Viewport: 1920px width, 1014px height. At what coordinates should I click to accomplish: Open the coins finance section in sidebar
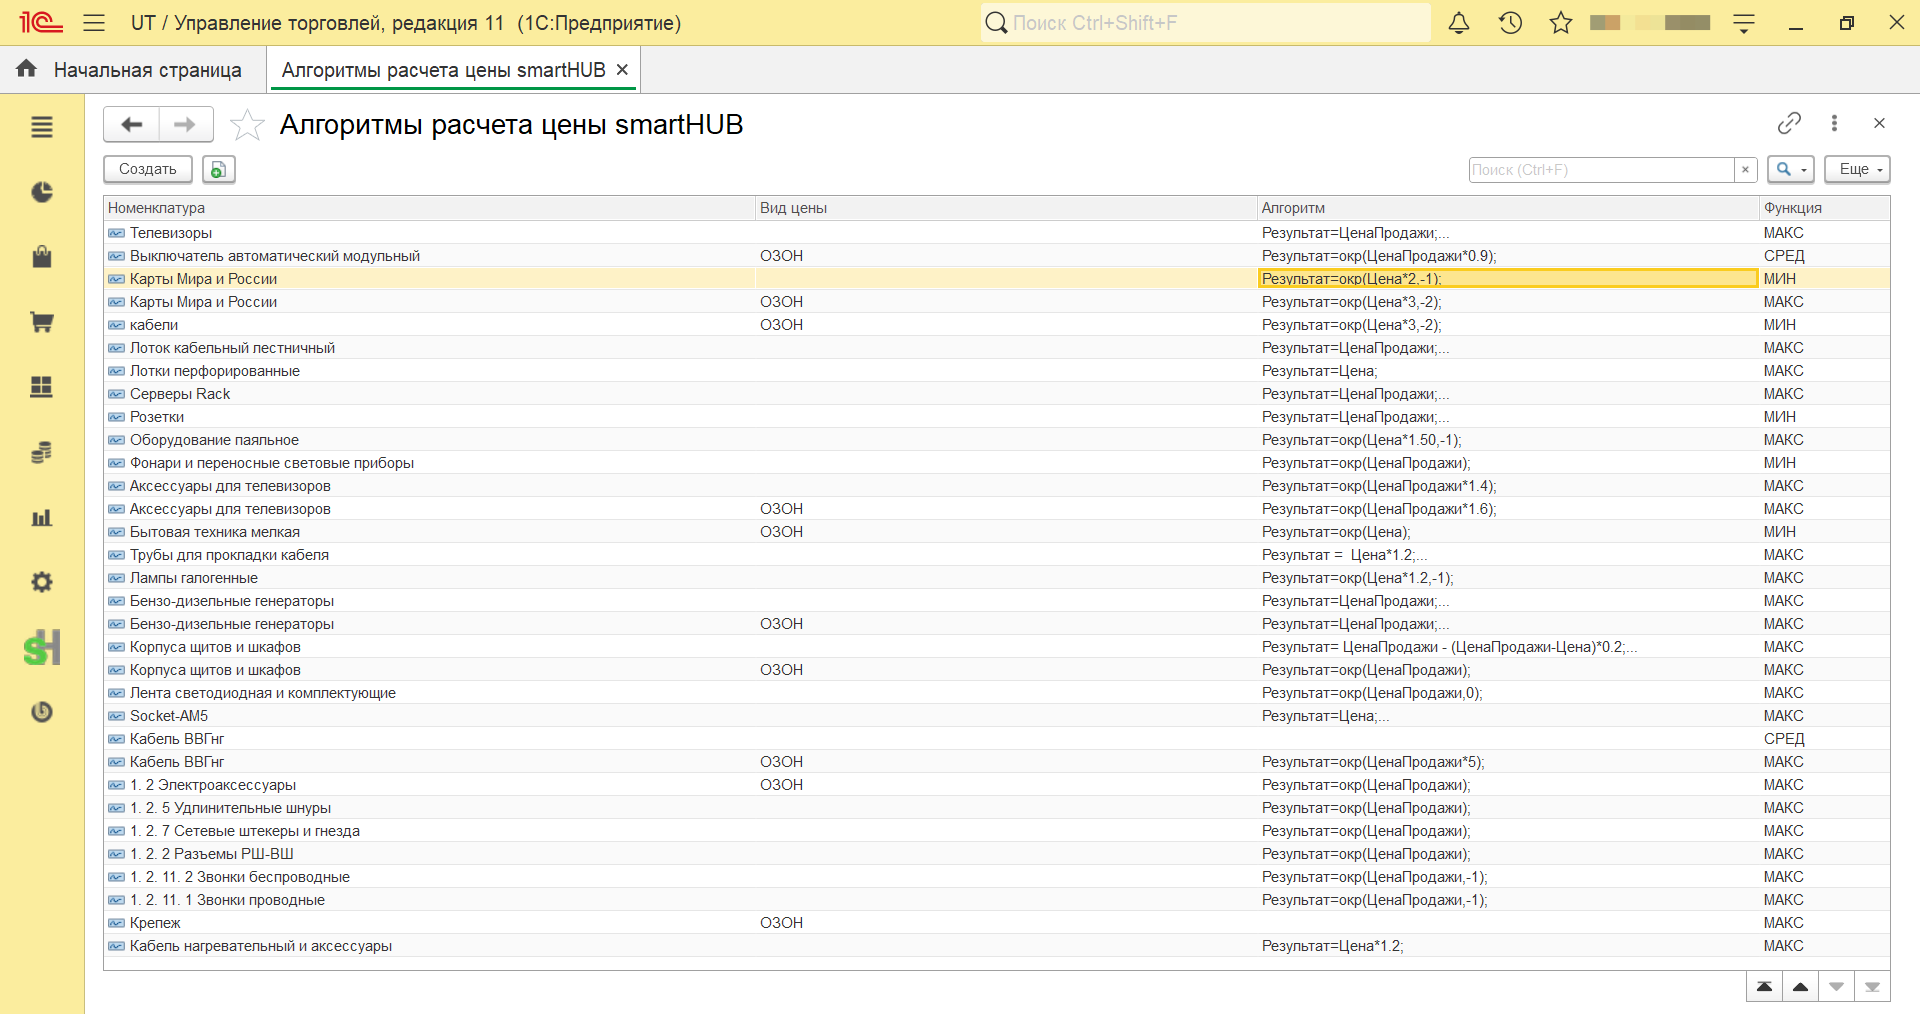pos(41,452)
